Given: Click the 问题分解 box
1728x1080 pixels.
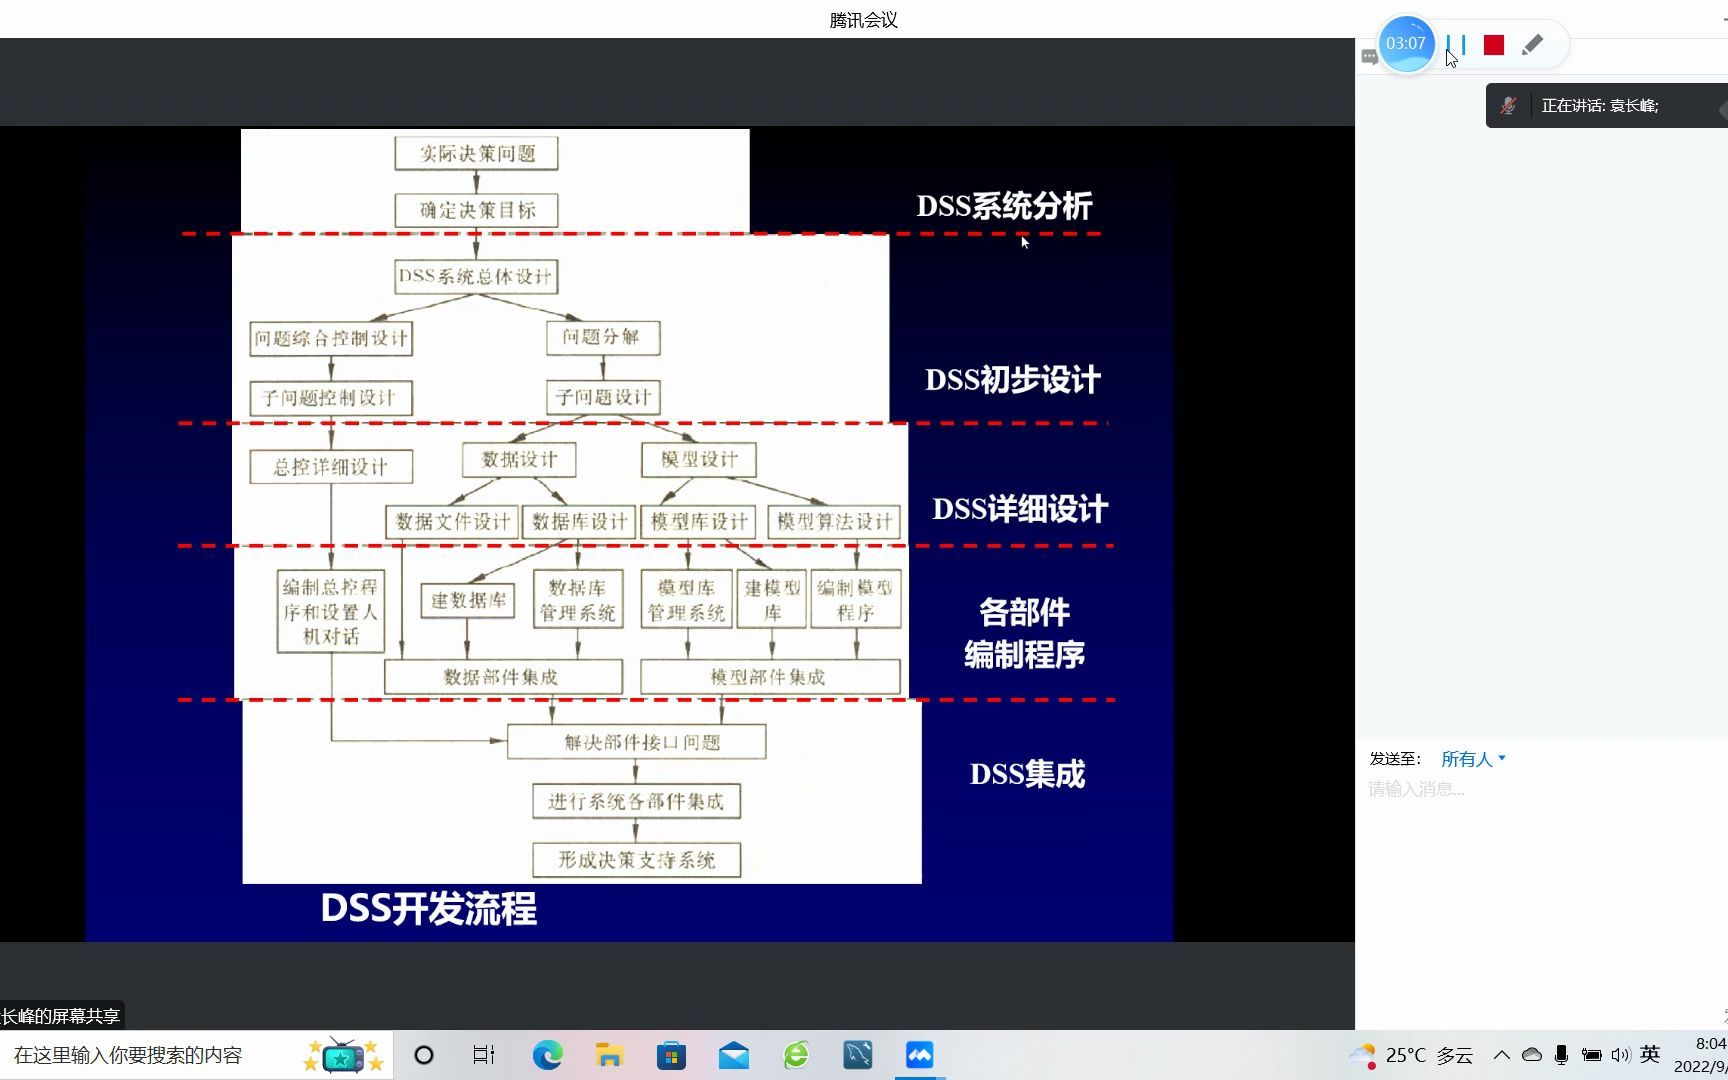Looking at the screenshot, I should click(603, 337).
